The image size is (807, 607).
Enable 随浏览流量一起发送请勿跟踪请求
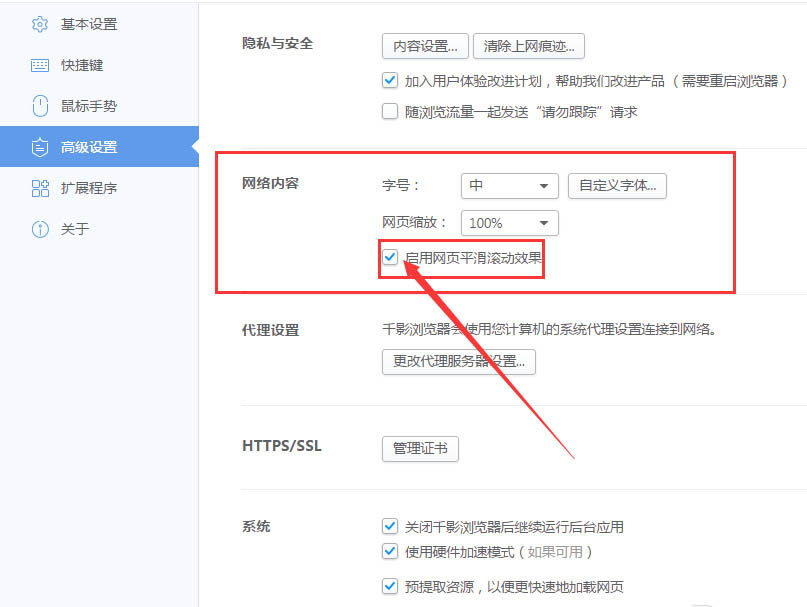(x=389, y=112)
